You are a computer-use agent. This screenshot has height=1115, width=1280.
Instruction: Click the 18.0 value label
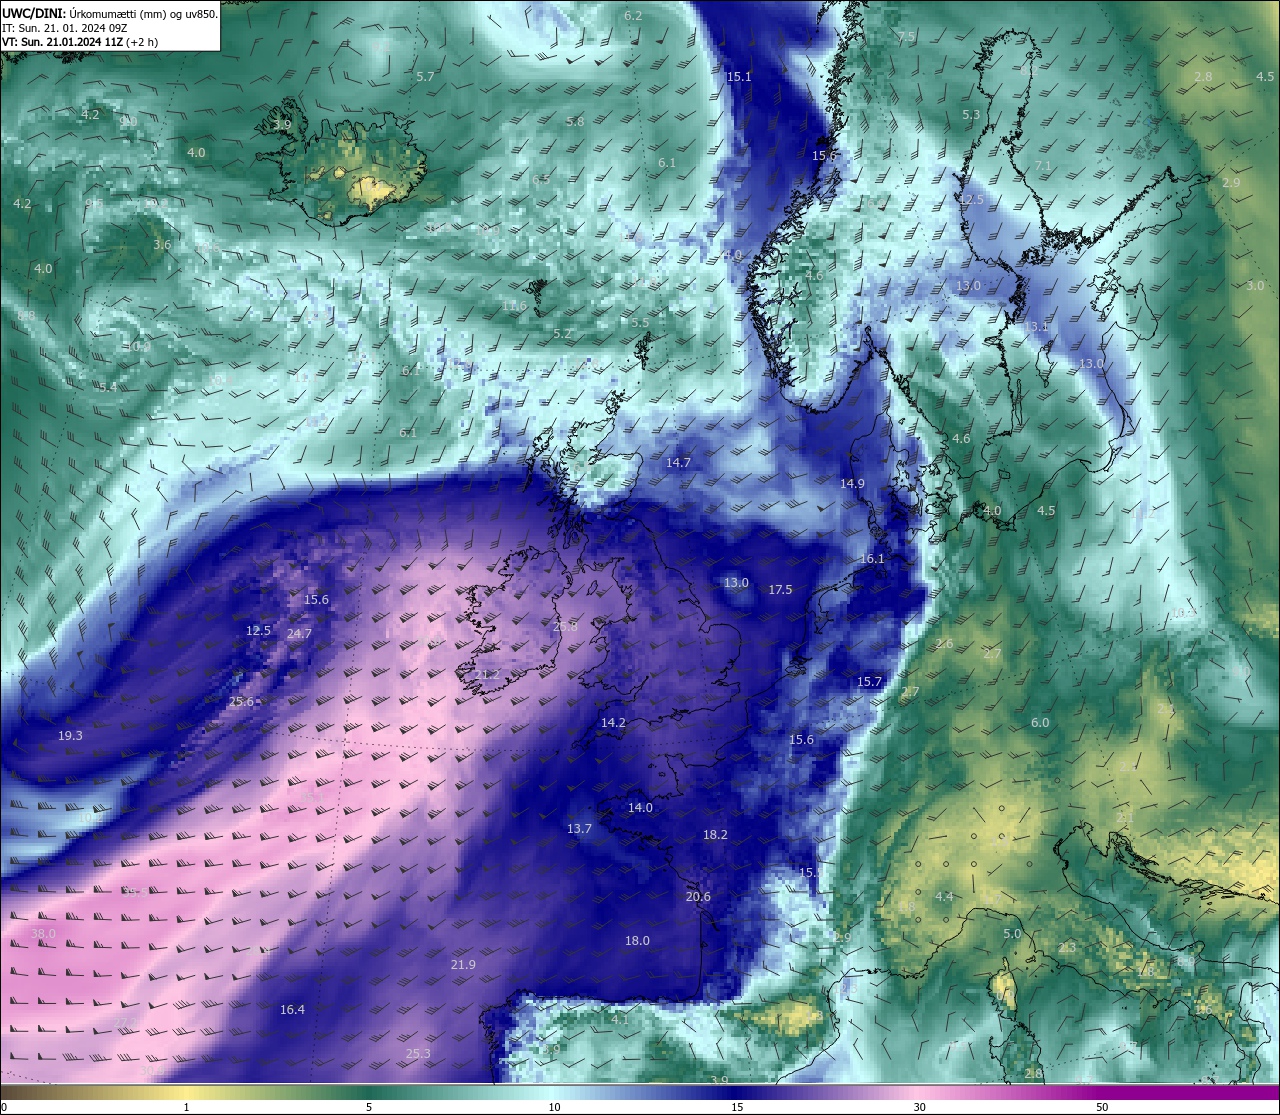[x=637, y=941]
